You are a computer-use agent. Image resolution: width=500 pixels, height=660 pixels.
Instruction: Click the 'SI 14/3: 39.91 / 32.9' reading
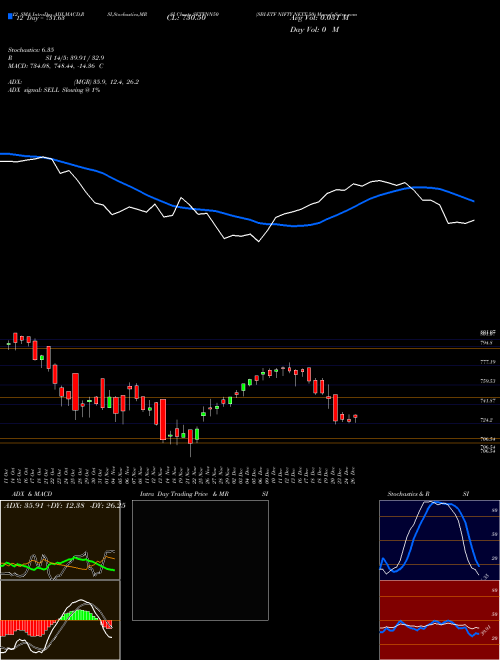click(75, 58)
